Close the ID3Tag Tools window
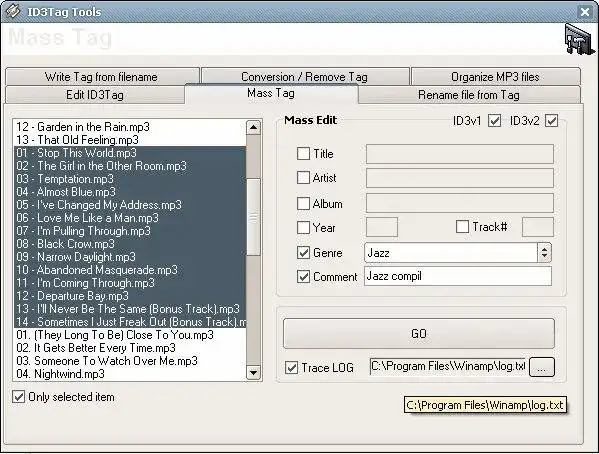 584,12
